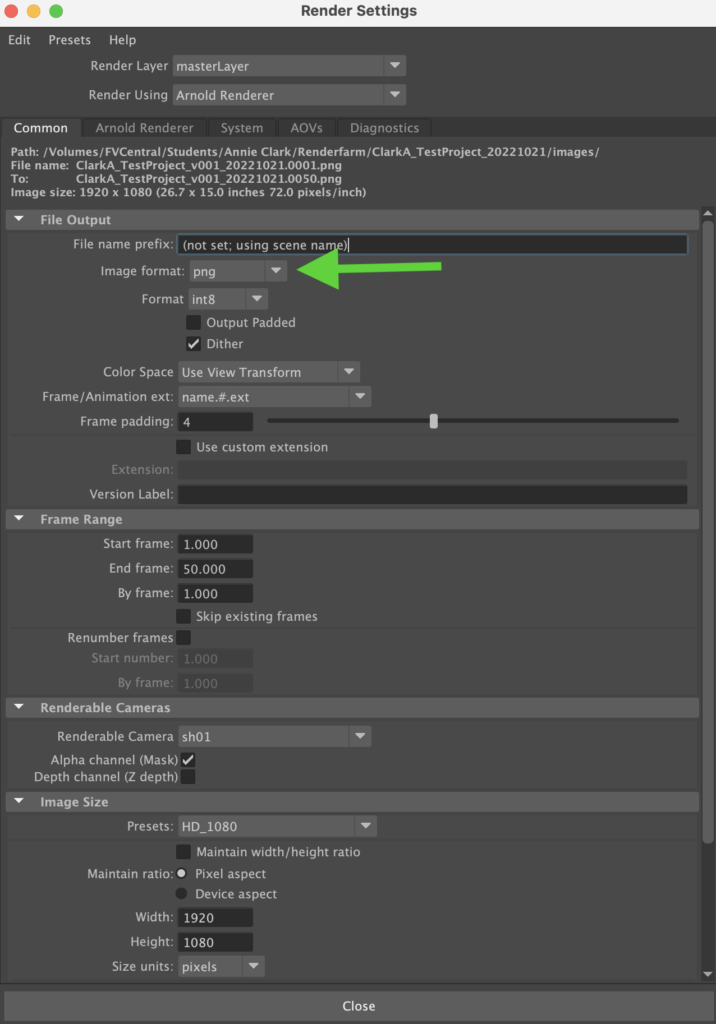Open the Render Using Arnold Renderer dropdown
The width and height of the screenshot is (716, 1024).
[x=289, y=95]
